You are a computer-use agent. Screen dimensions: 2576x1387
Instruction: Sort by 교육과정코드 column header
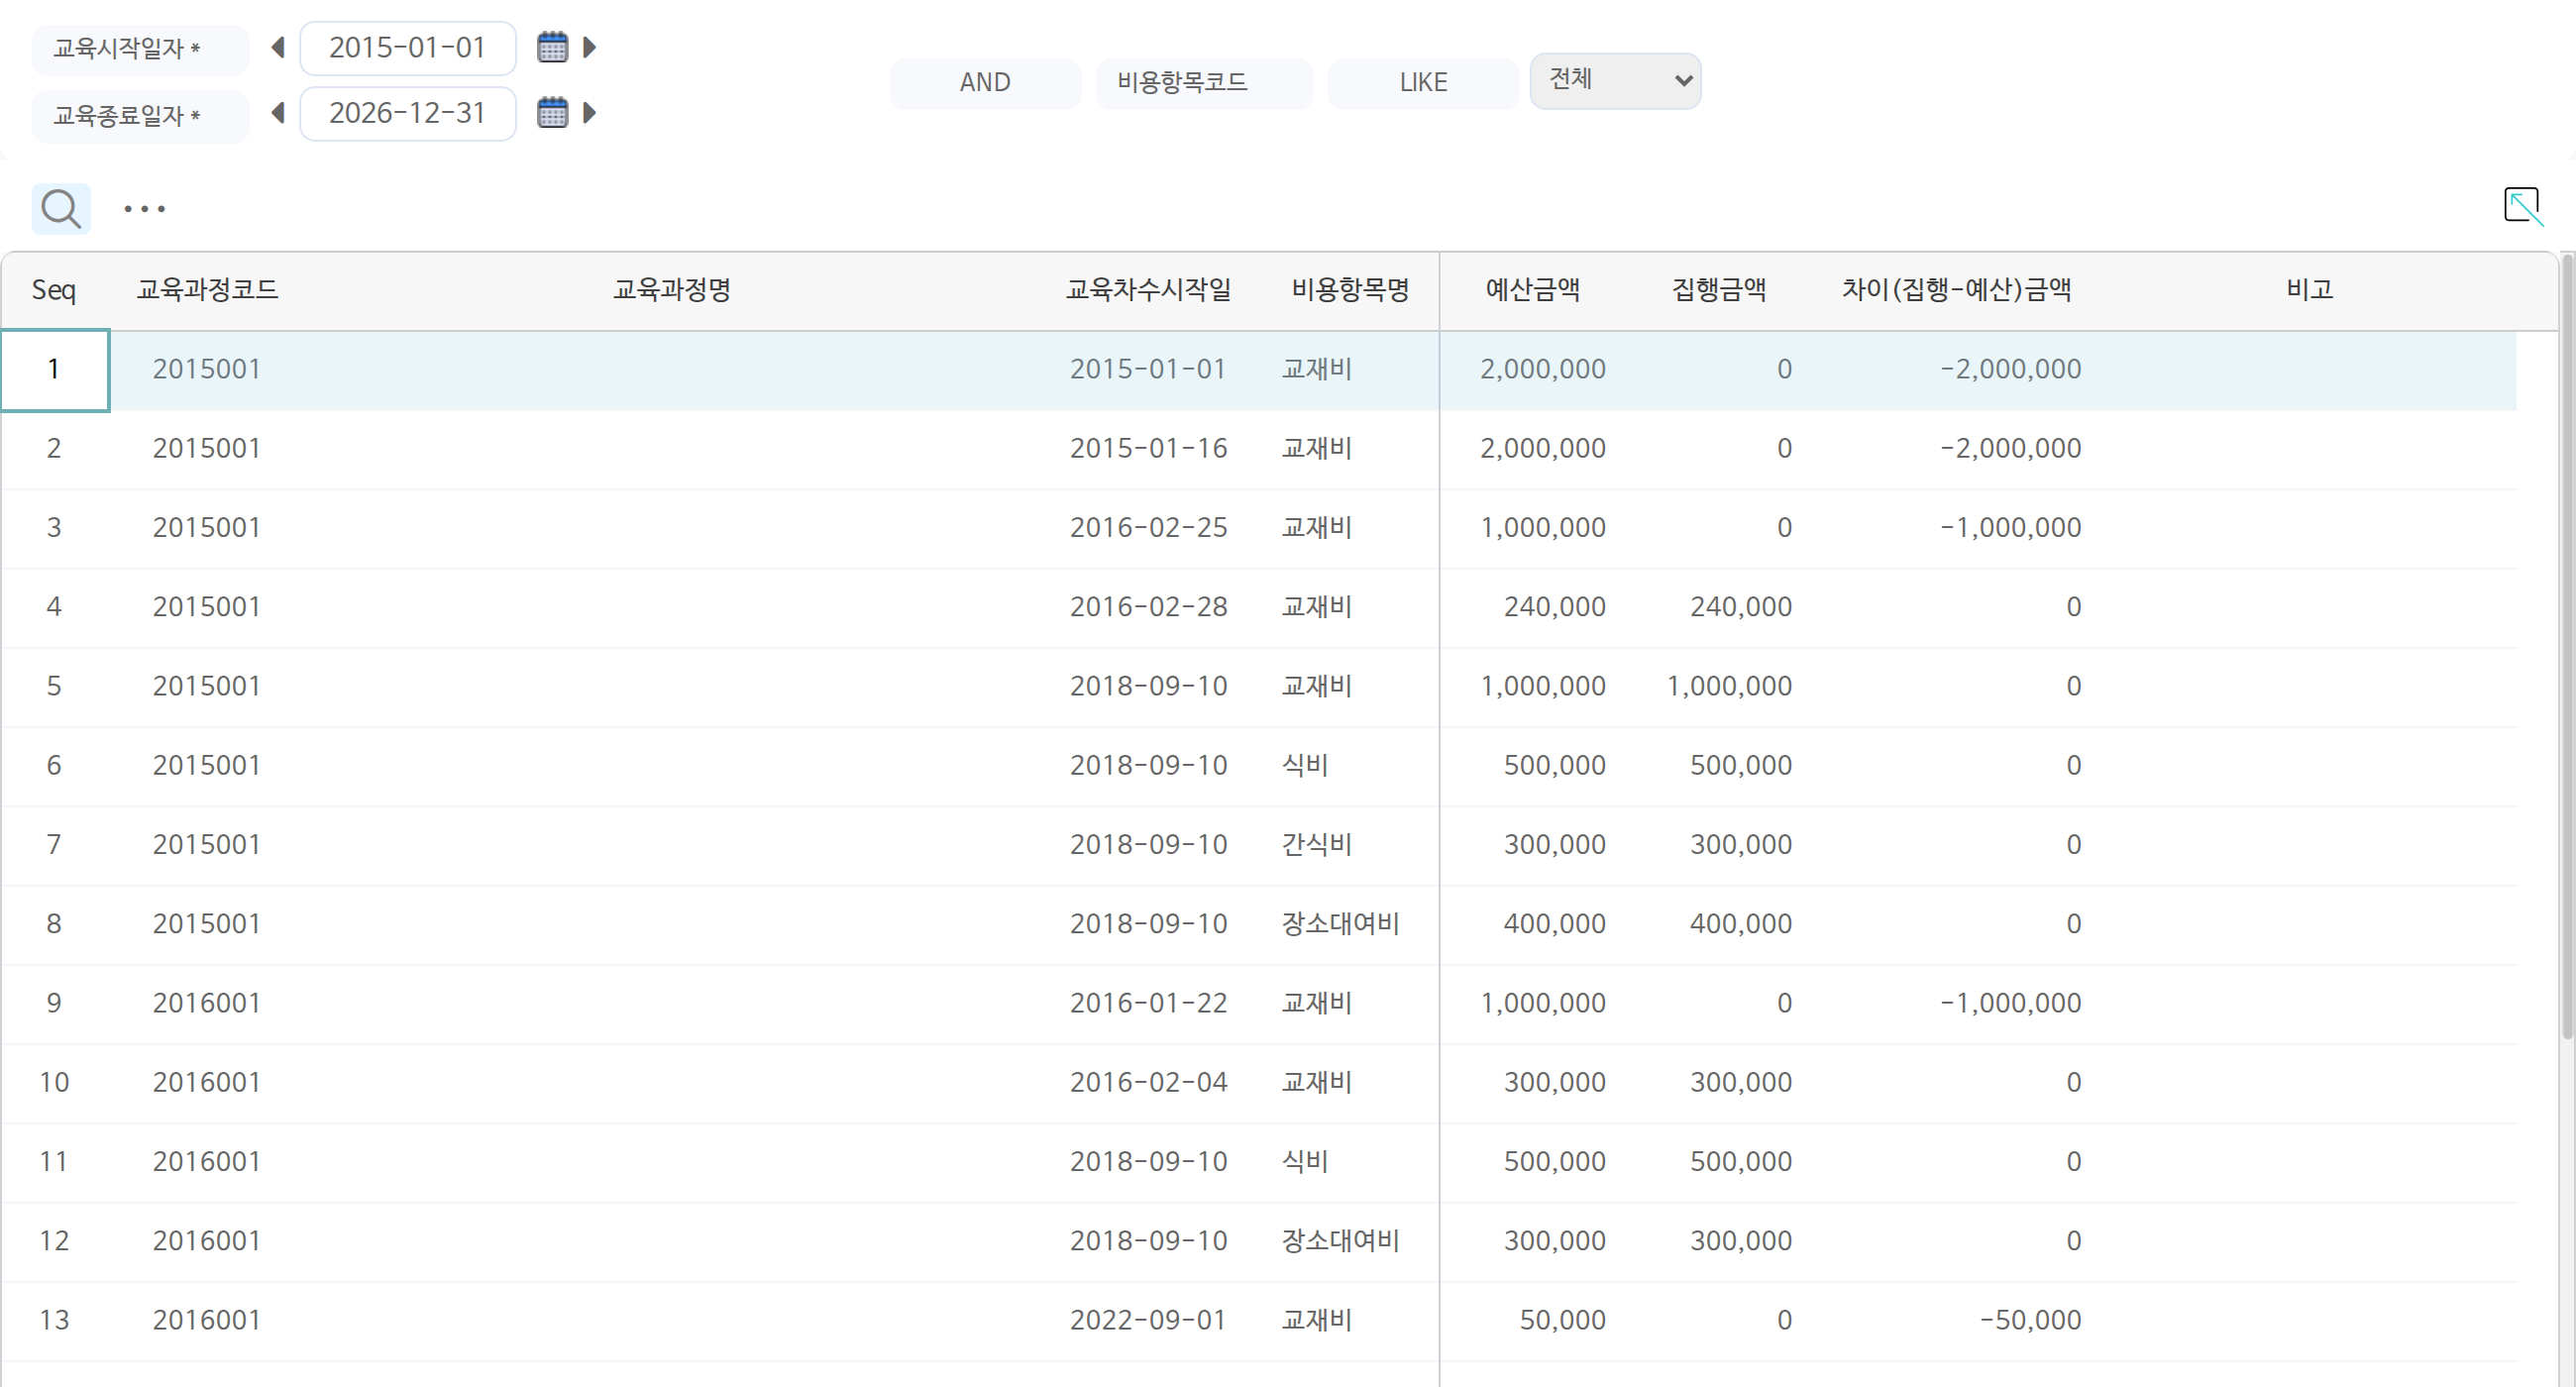click(x=207, y=290)
